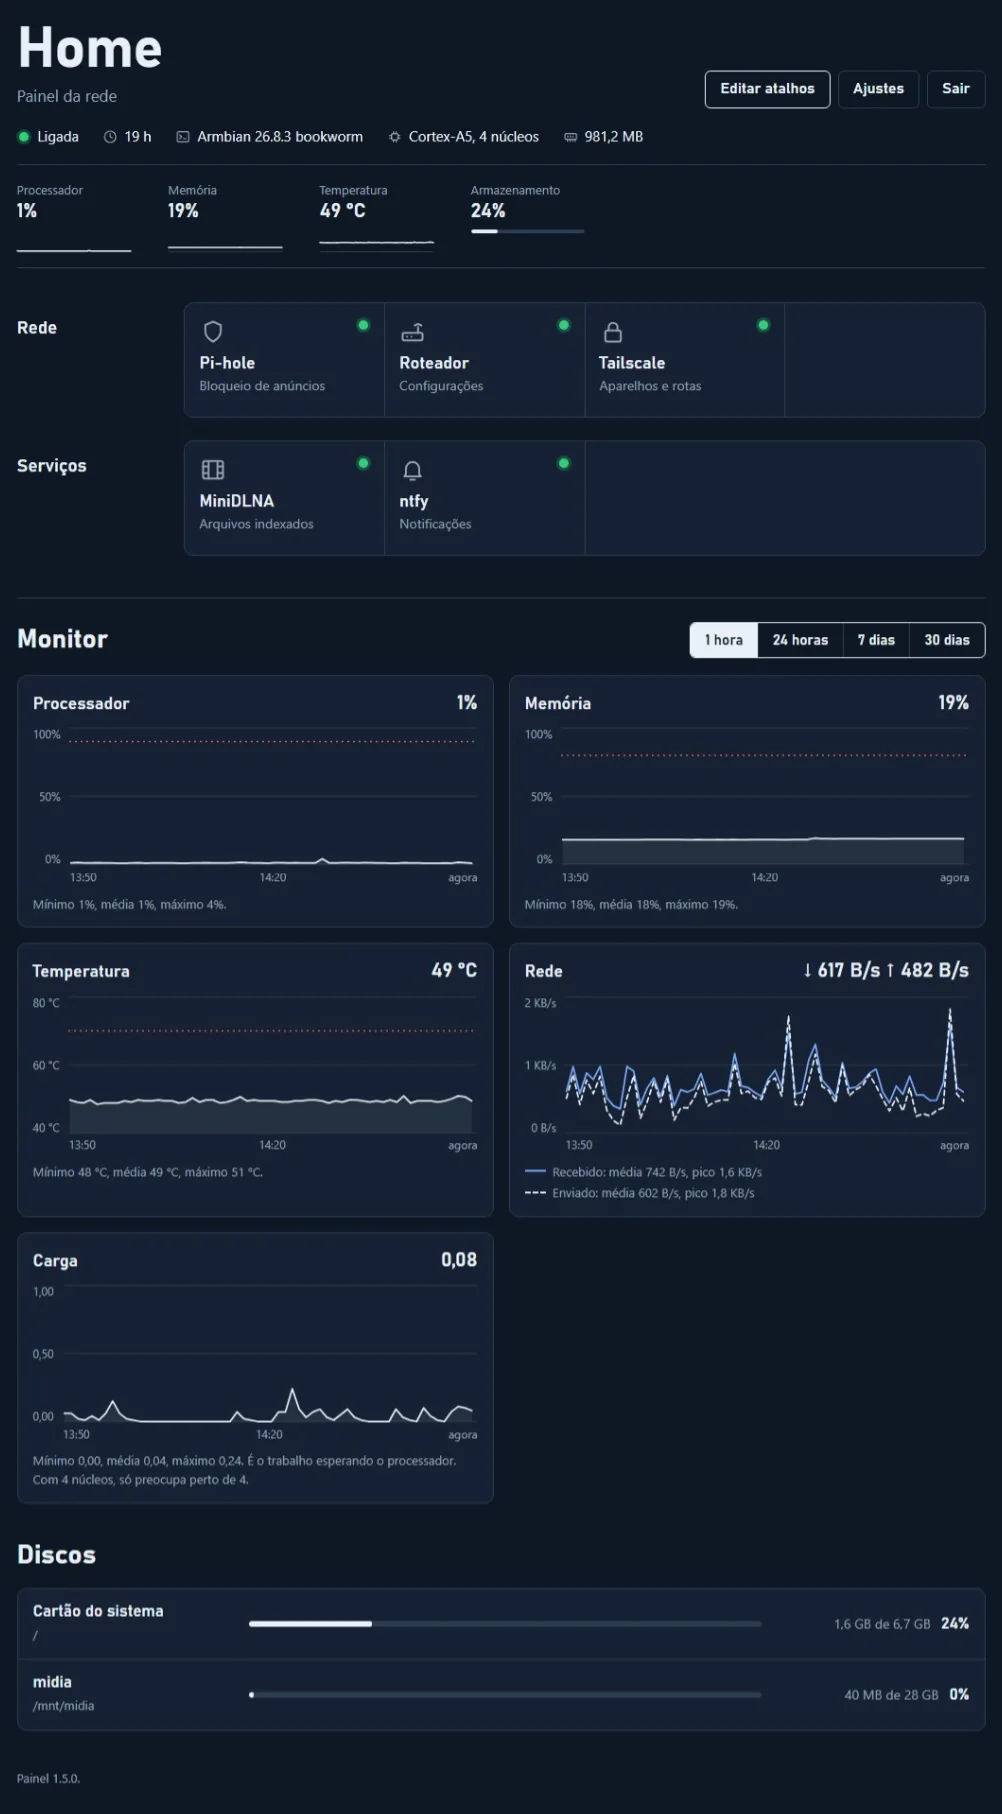
Task: Click the MiniDLNA green status dot
Action: coord(363,463)
